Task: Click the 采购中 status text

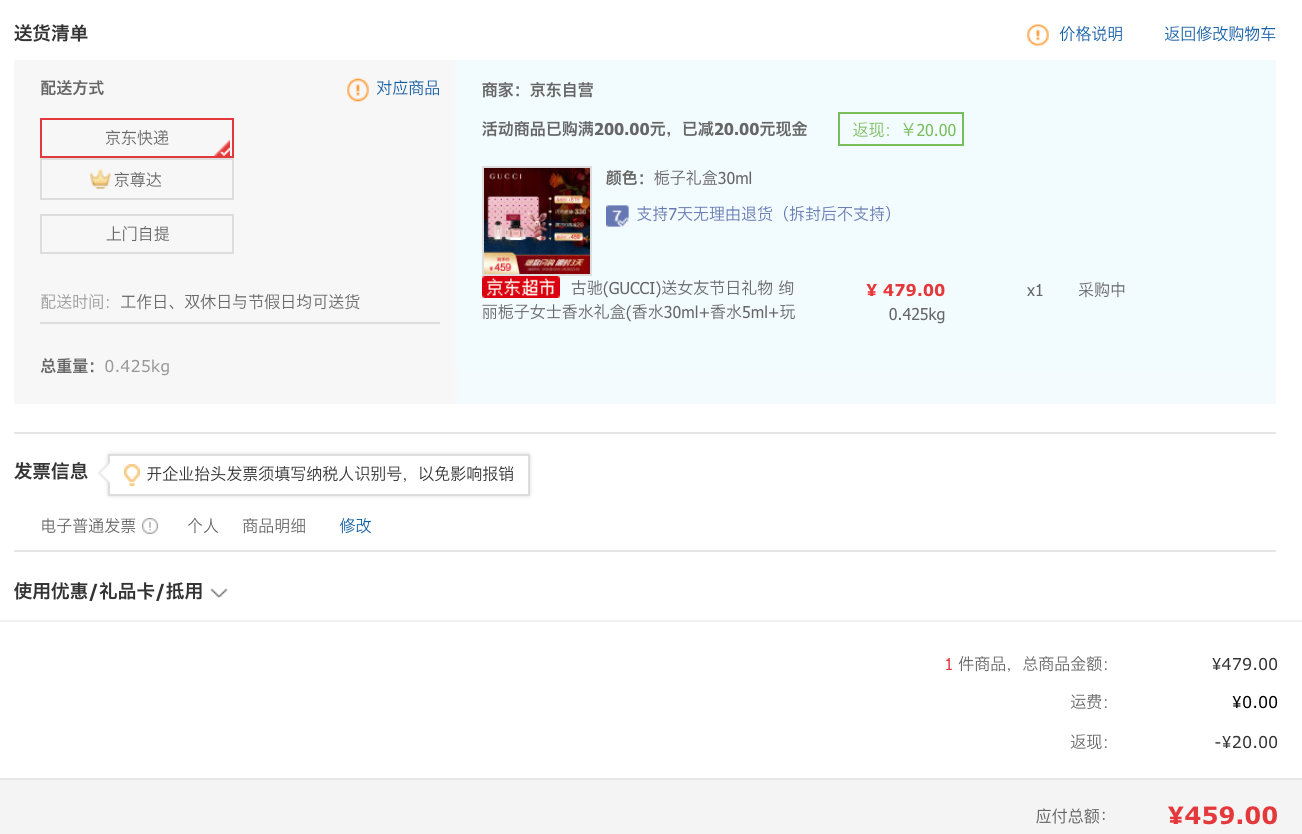Action: pyautogui.click(x=1102, y=290)
